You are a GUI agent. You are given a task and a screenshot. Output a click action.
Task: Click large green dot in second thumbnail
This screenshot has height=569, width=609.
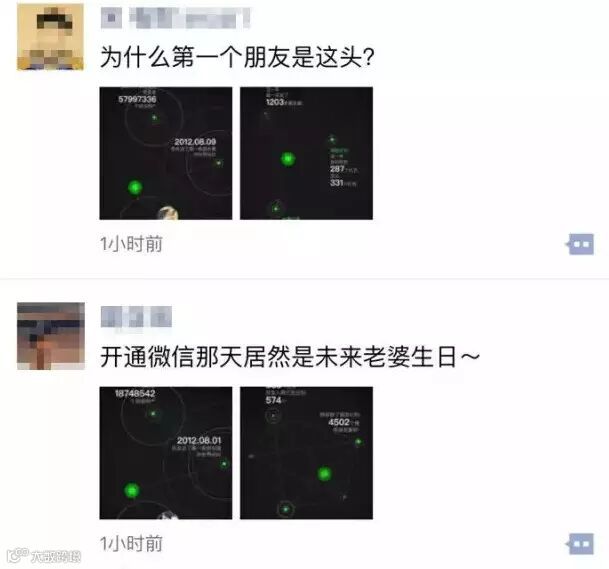(288, 158)
